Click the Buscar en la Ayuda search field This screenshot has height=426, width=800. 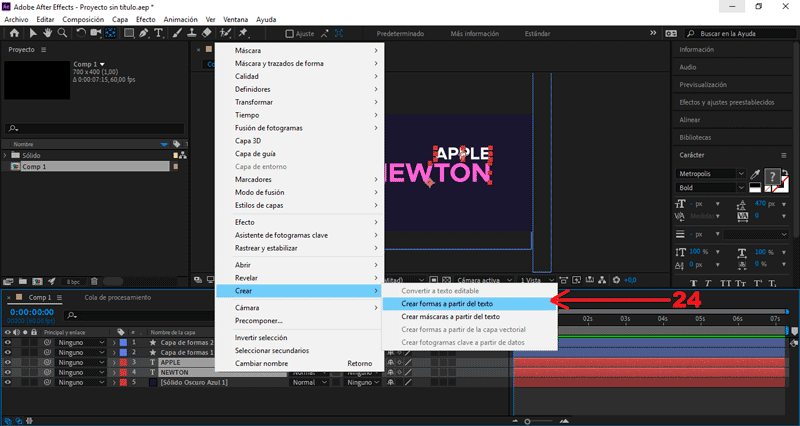coord(739,34)
